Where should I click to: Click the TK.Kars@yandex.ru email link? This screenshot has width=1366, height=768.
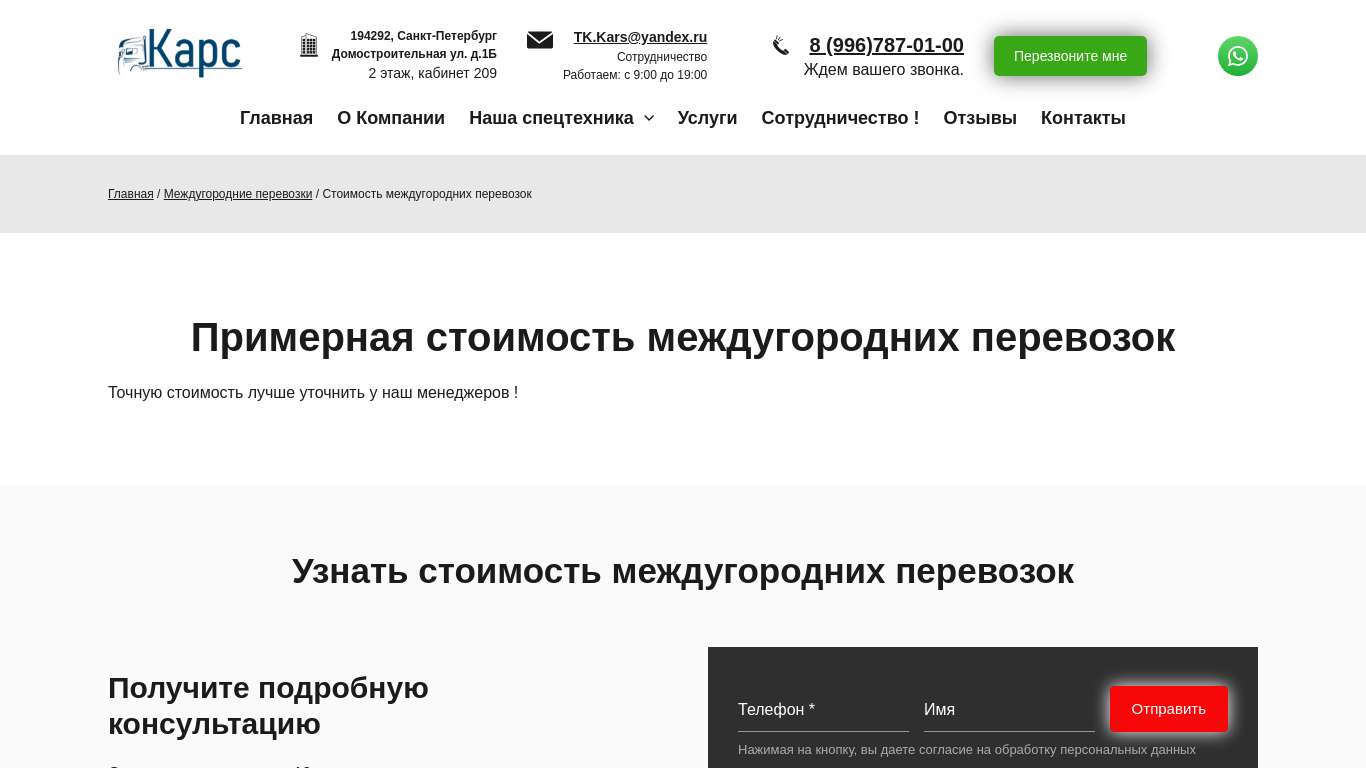[640, 37]
